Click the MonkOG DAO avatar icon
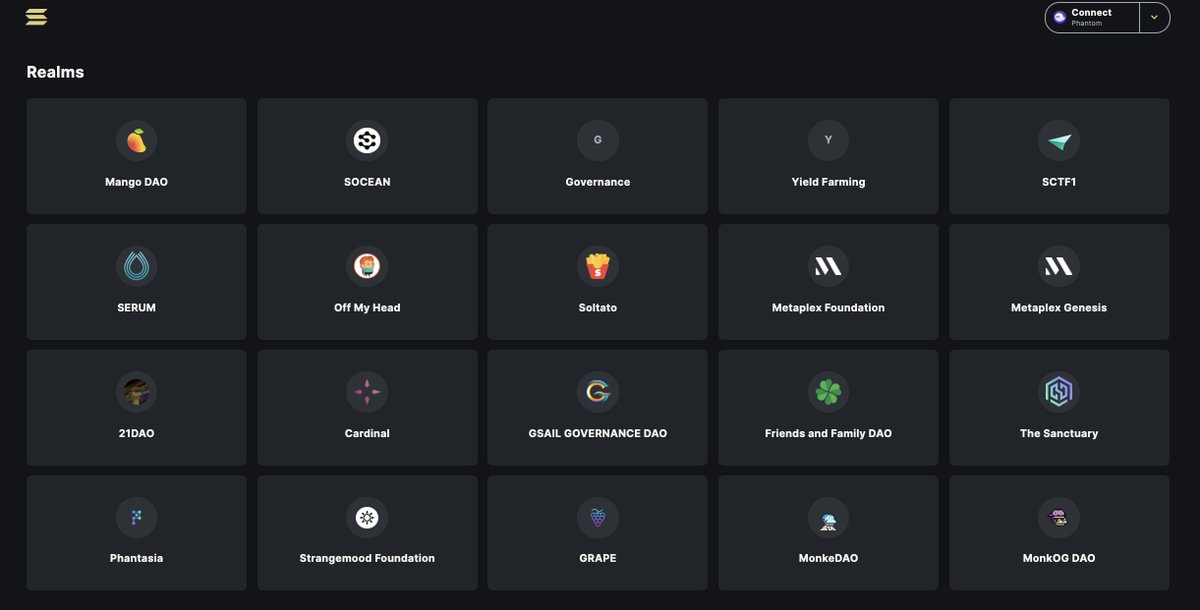Screen dimensions: 1200x610 point(1059,518)
